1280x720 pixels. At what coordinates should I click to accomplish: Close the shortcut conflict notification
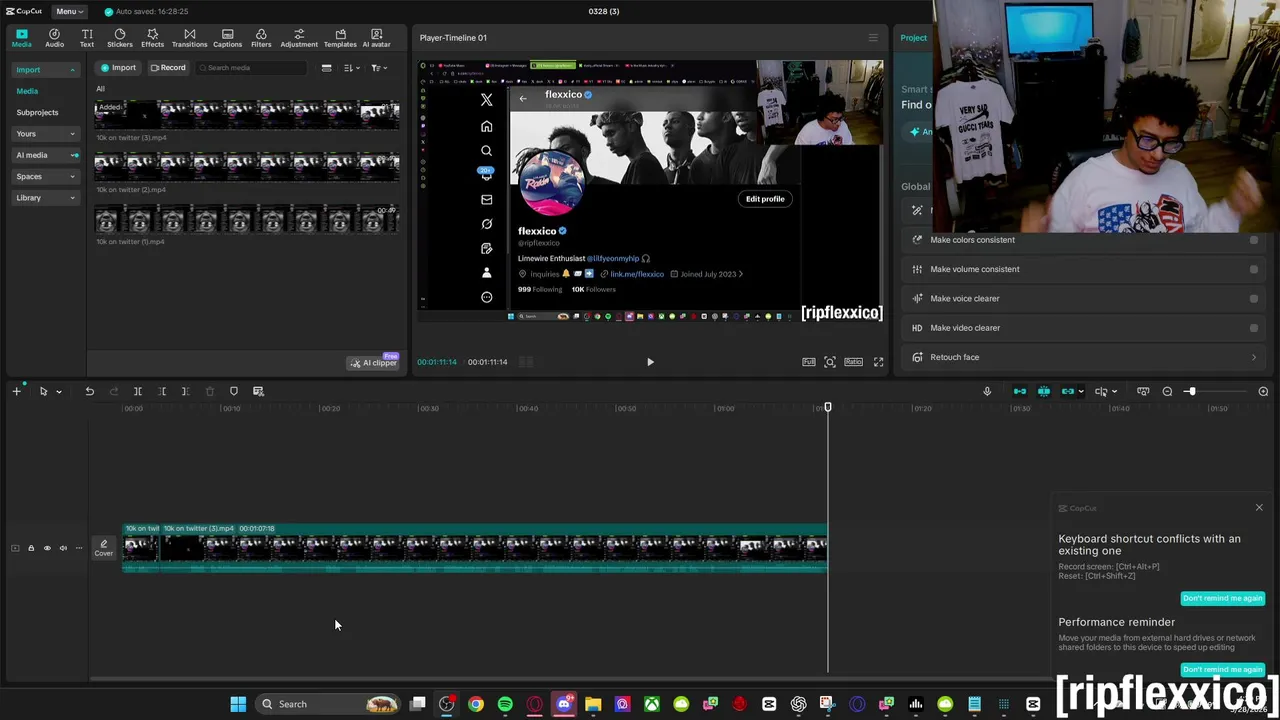1259,508
